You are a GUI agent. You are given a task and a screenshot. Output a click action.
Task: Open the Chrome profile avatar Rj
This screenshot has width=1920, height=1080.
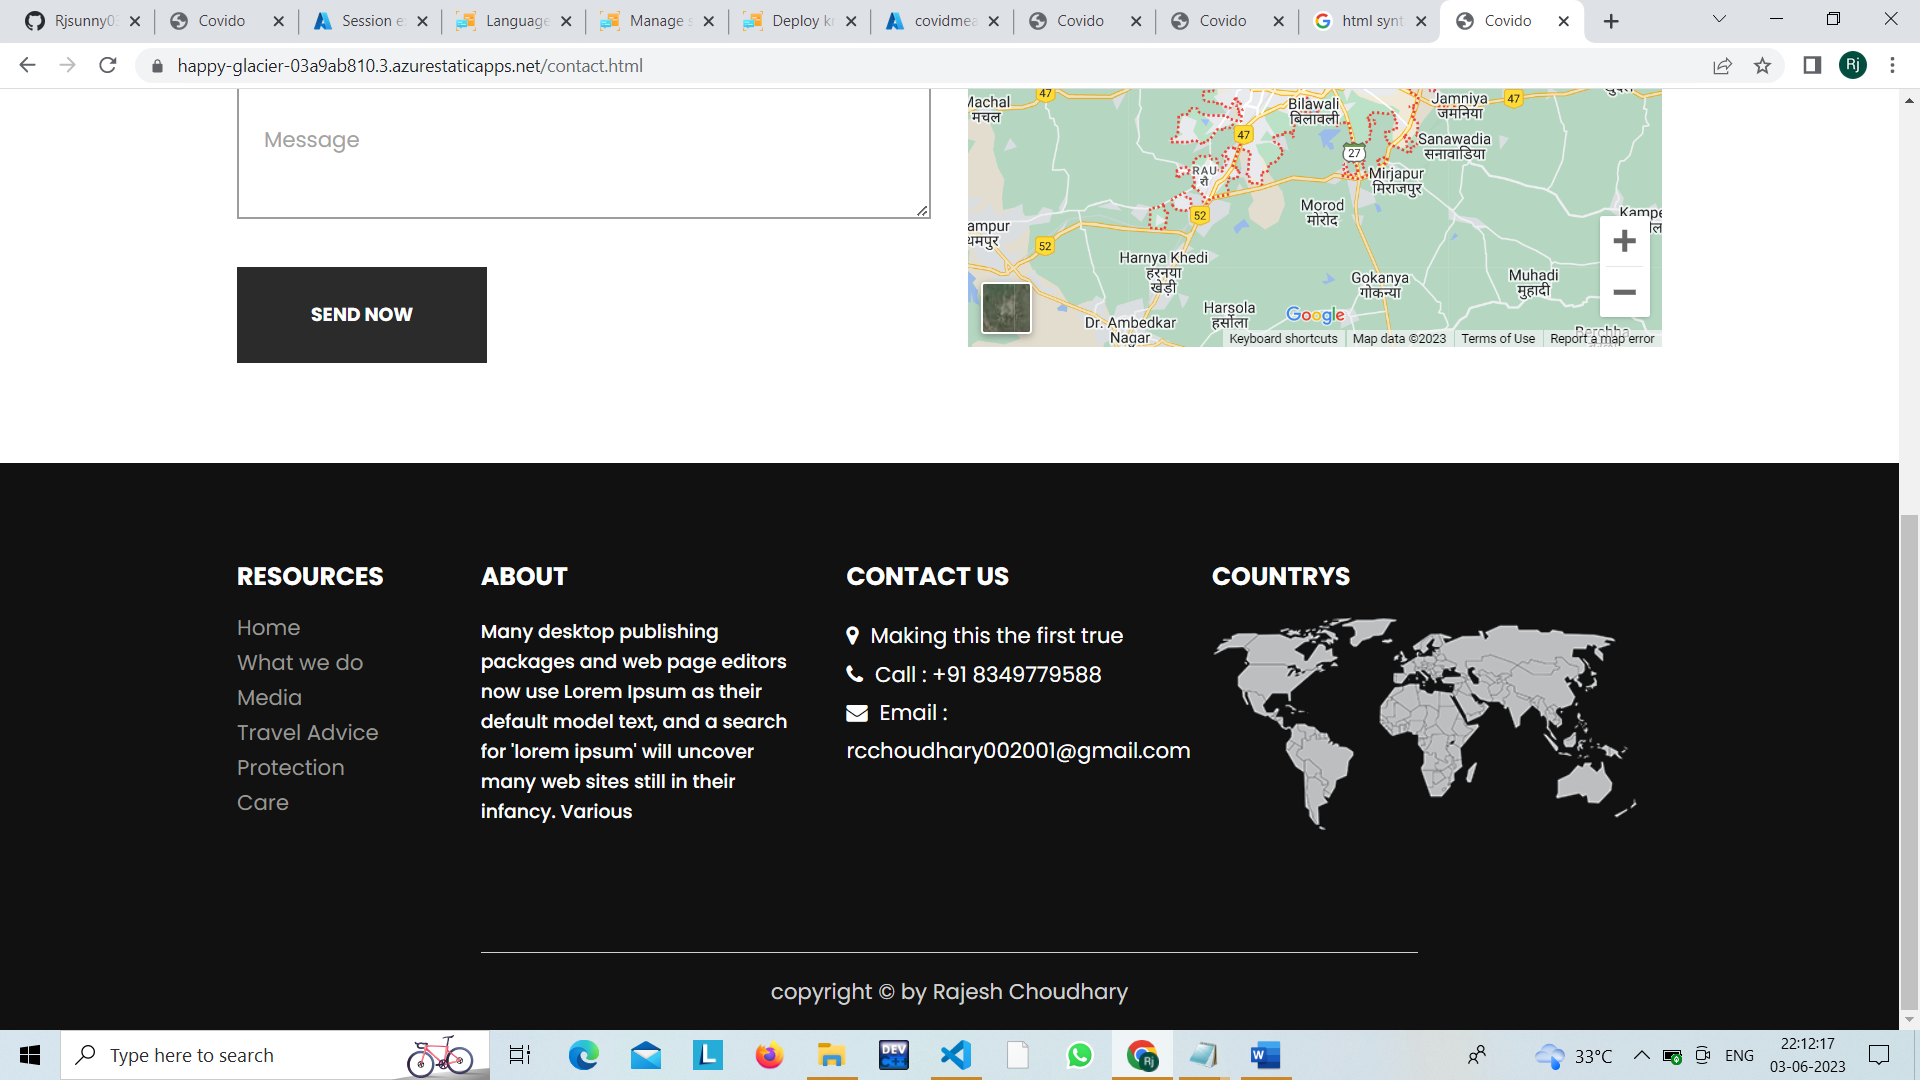click(1854, 66)
